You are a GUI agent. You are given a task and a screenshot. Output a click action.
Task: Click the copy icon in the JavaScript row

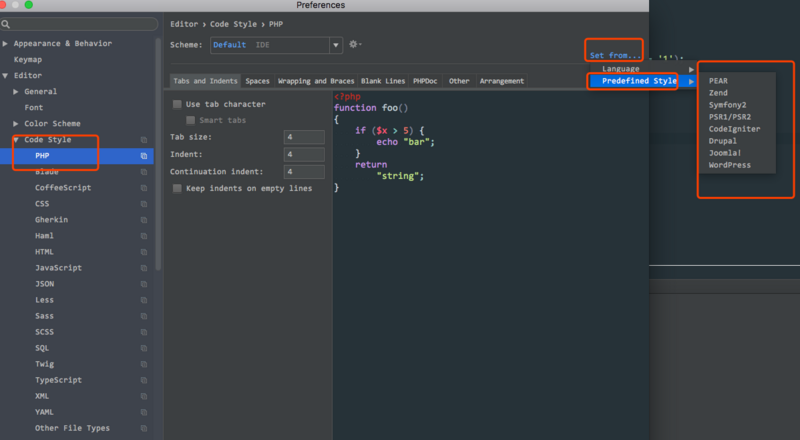coord(144,268)
